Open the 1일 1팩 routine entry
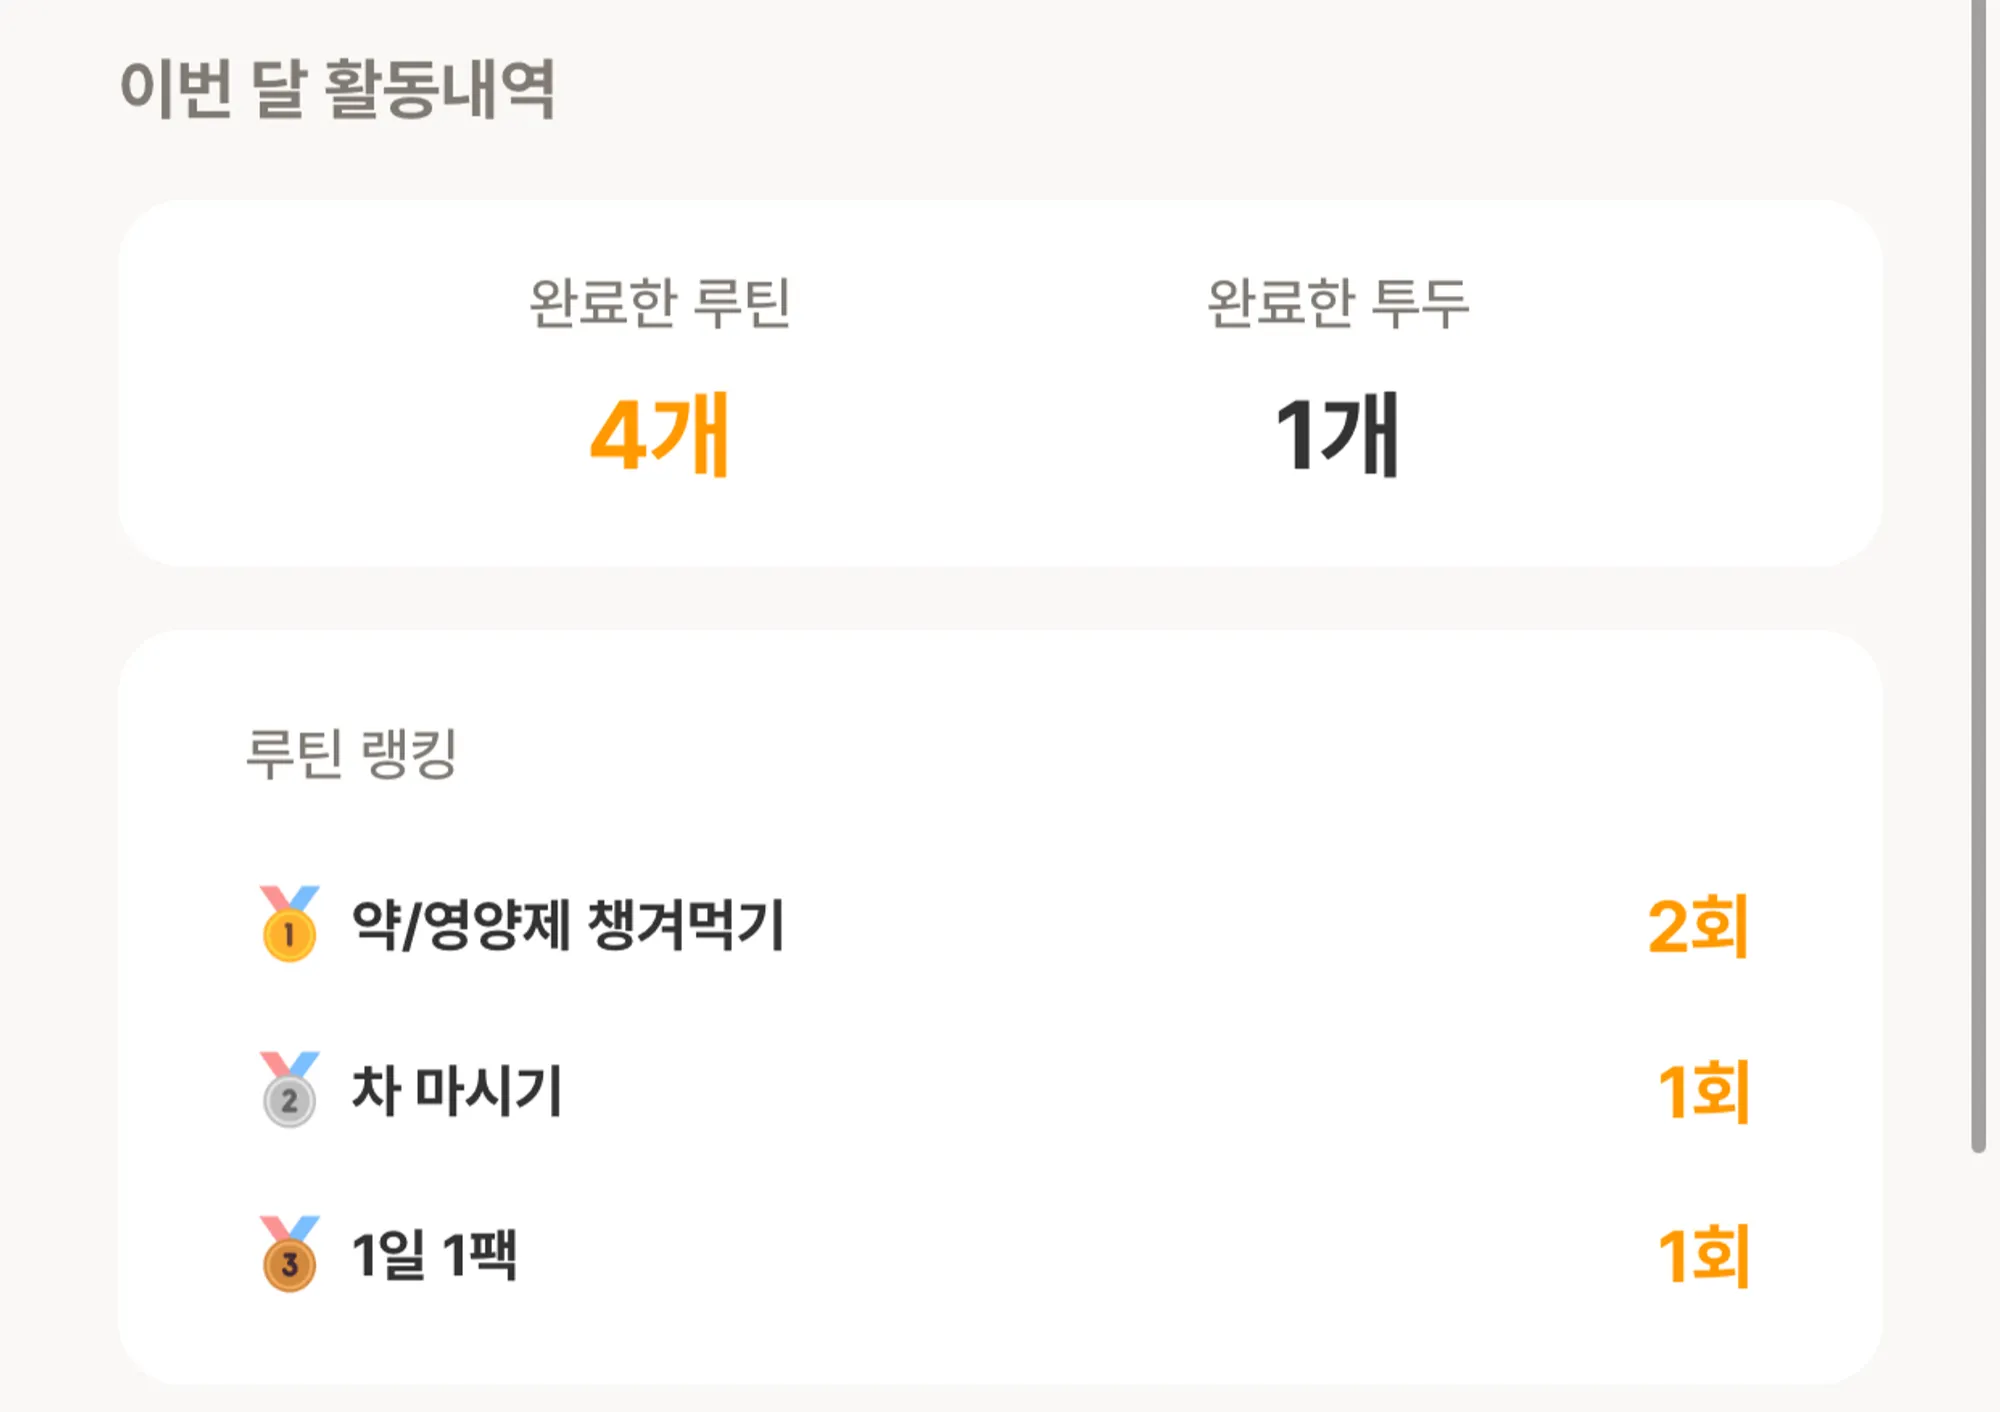Screen dimensions: 2000x1412 click(x=434, y=1255)
